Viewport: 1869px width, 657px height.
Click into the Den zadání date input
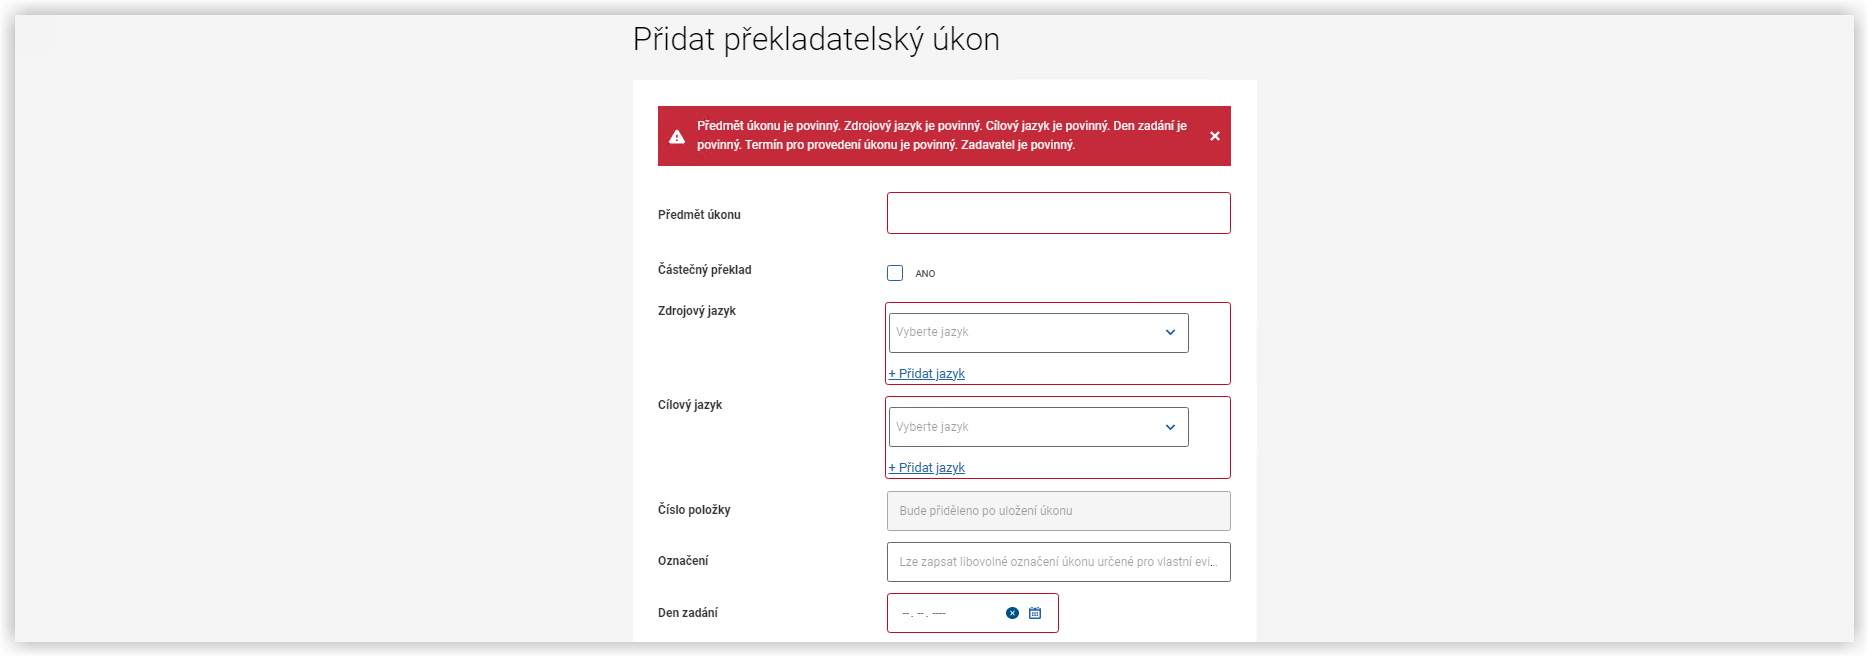945,613
